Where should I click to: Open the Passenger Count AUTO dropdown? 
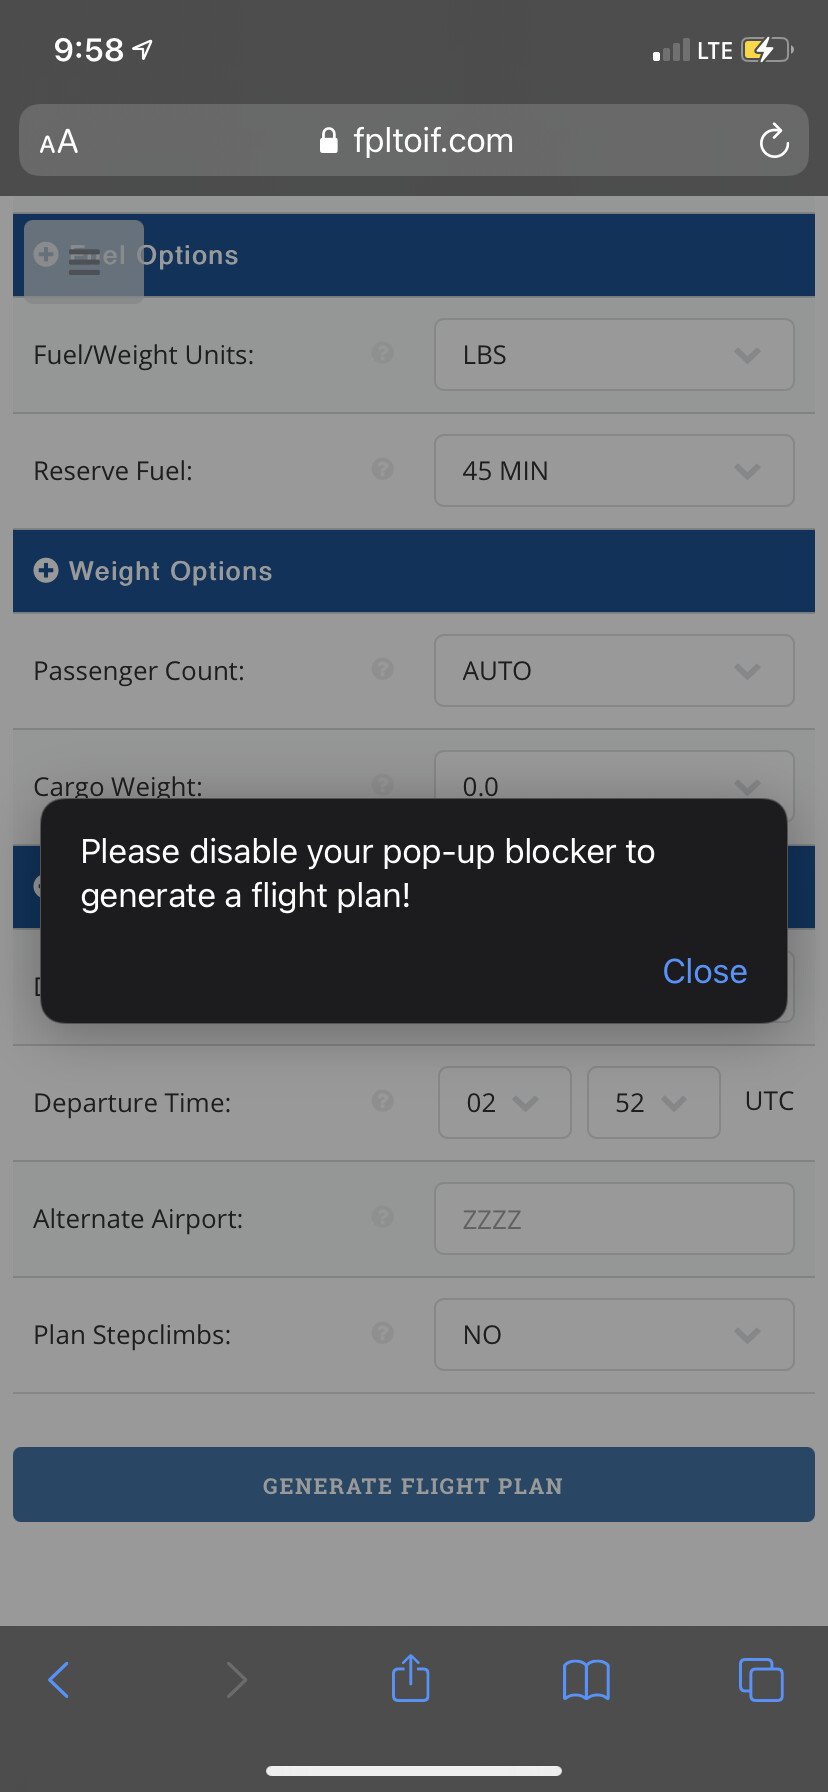[x=614, y=671]
